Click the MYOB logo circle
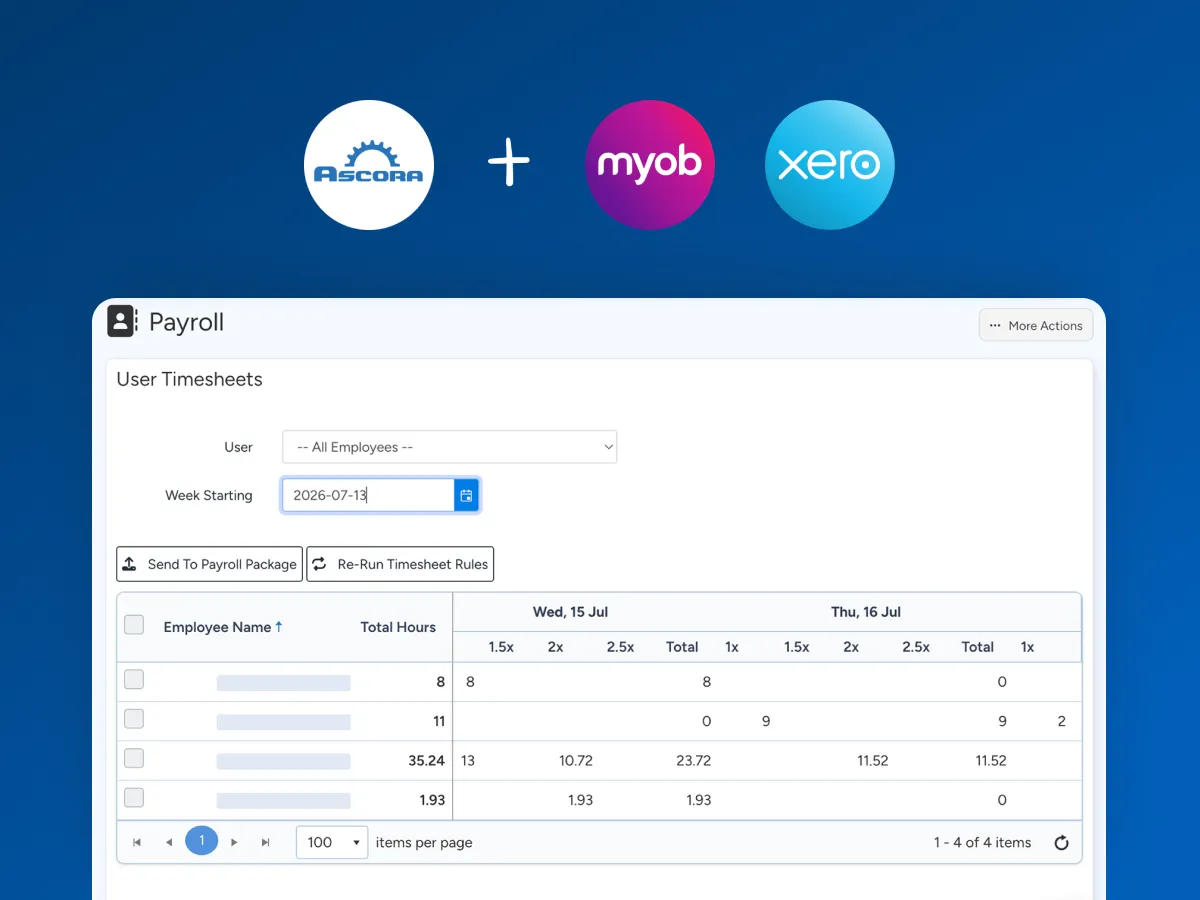1200x900 pixels. click(x=650, y=165)
